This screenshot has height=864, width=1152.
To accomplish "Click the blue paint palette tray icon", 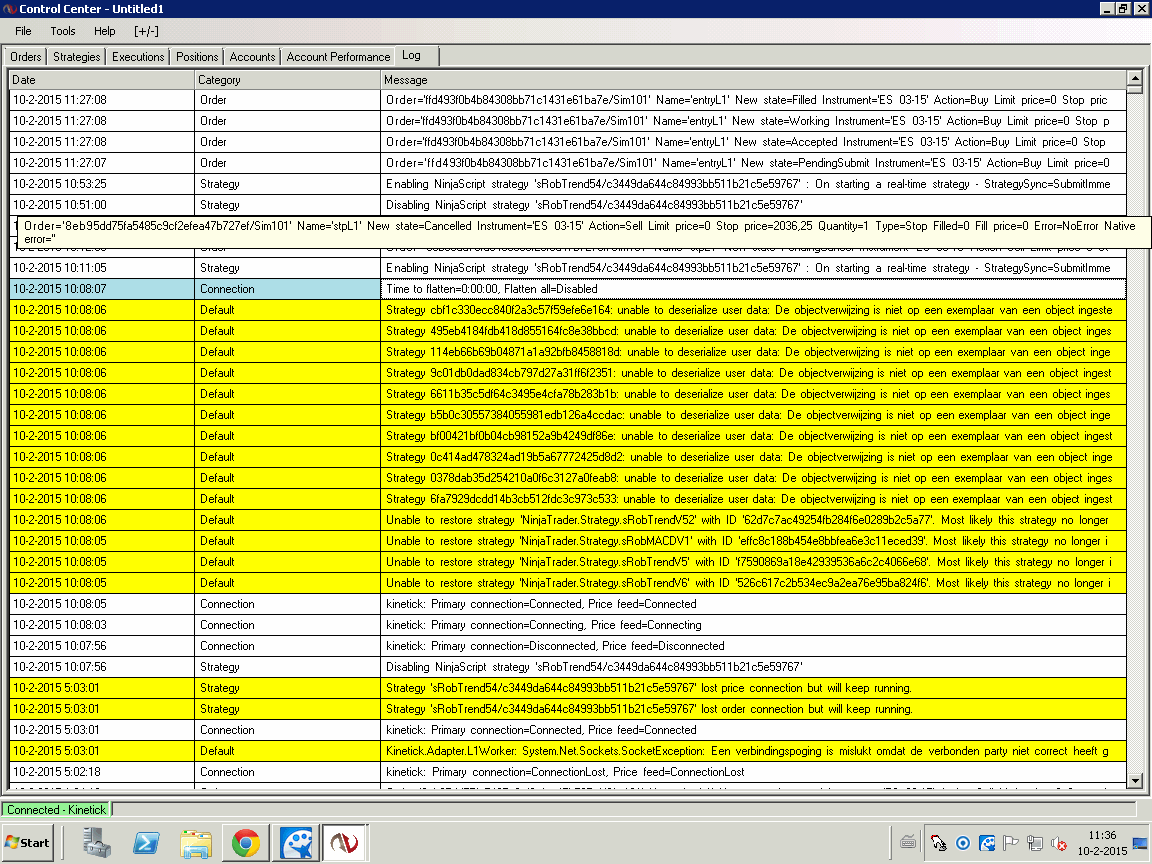I will [987, 843].
